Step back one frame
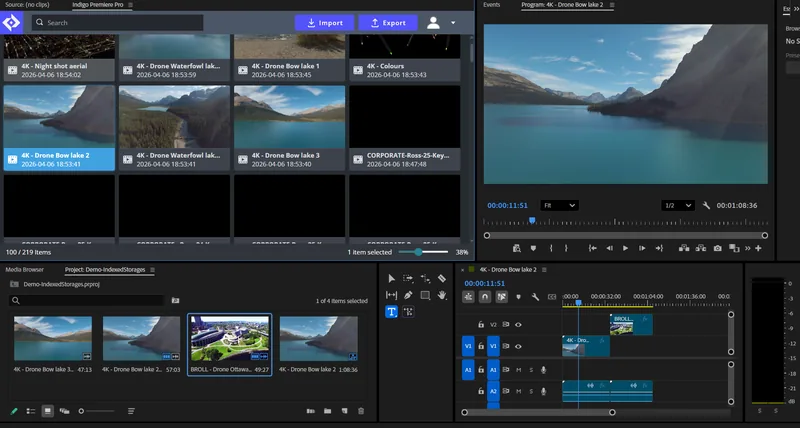800x428 pixels. [609, 248]
